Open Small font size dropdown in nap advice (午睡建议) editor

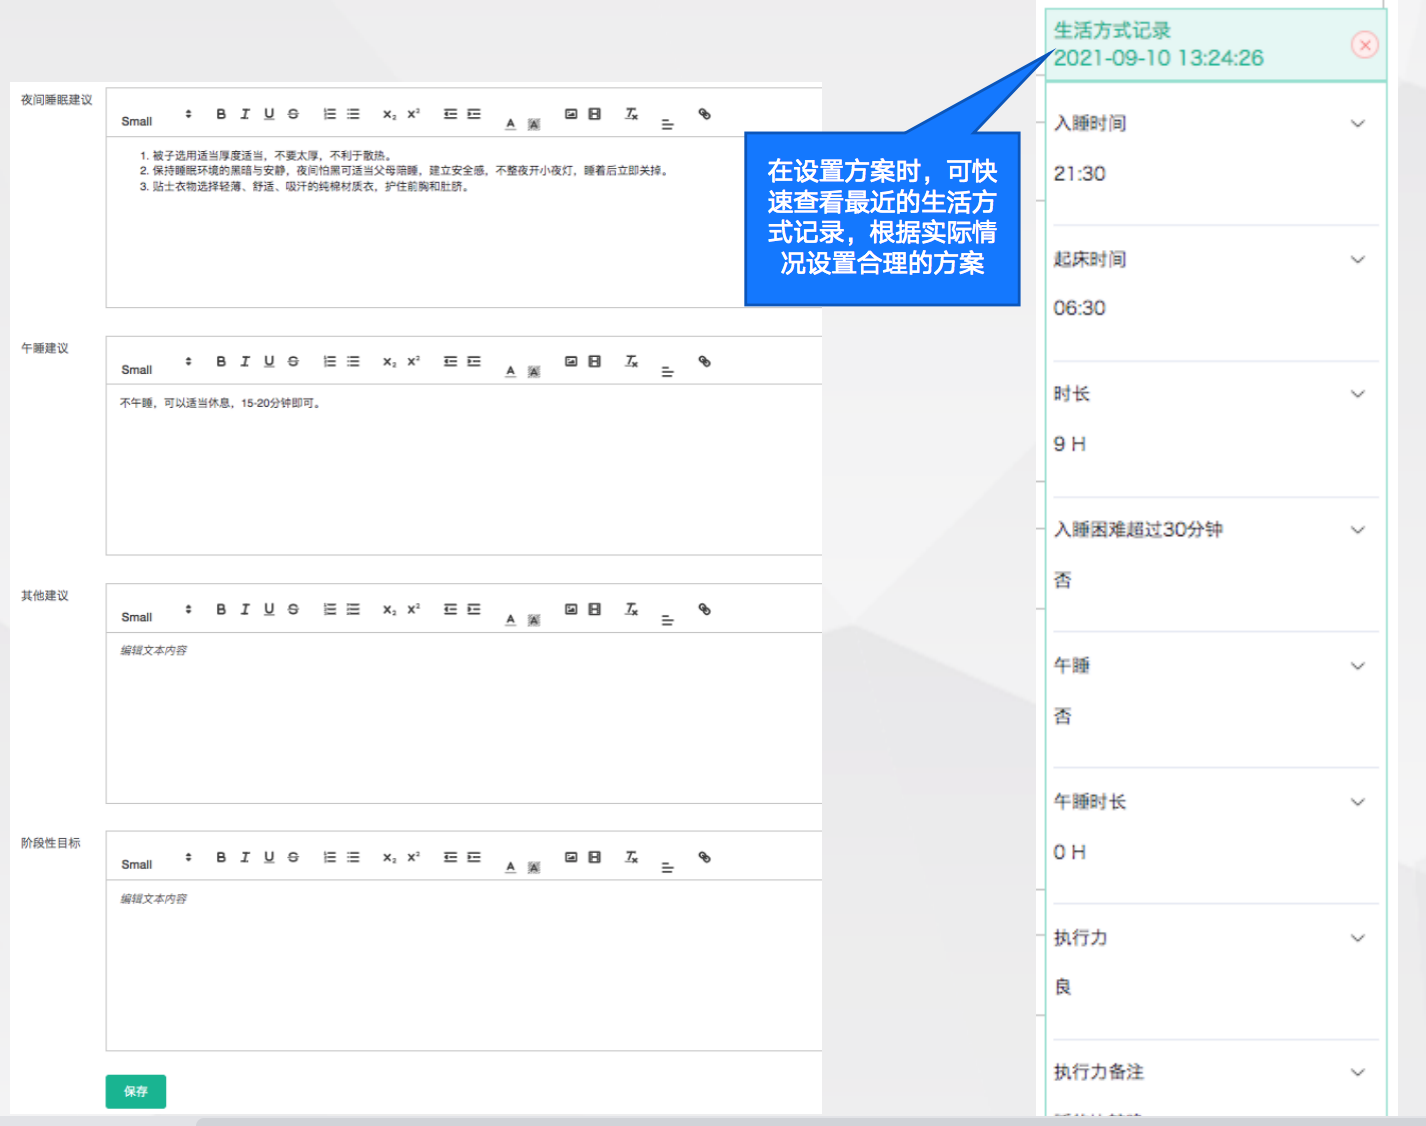point(156,366)
